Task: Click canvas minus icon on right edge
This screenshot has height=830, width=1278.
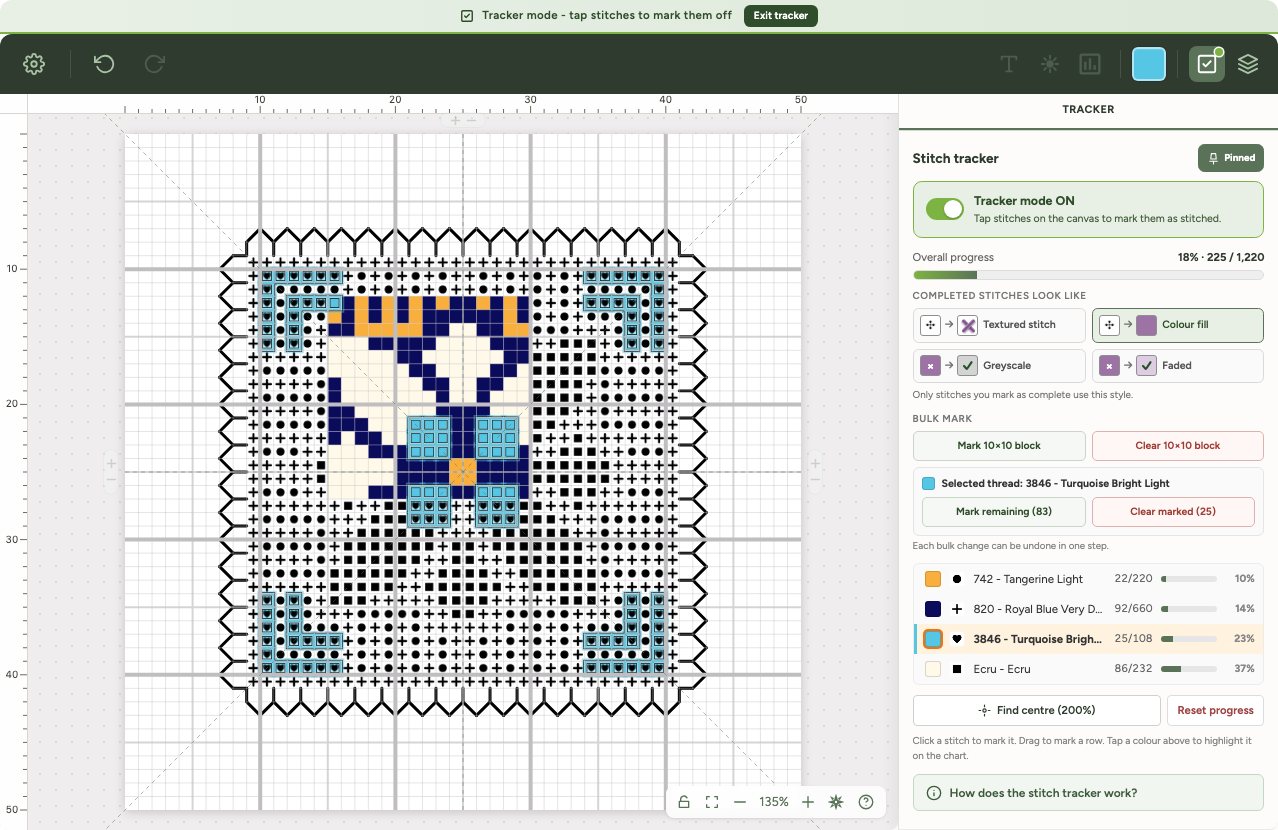Action: click(815, 480)
